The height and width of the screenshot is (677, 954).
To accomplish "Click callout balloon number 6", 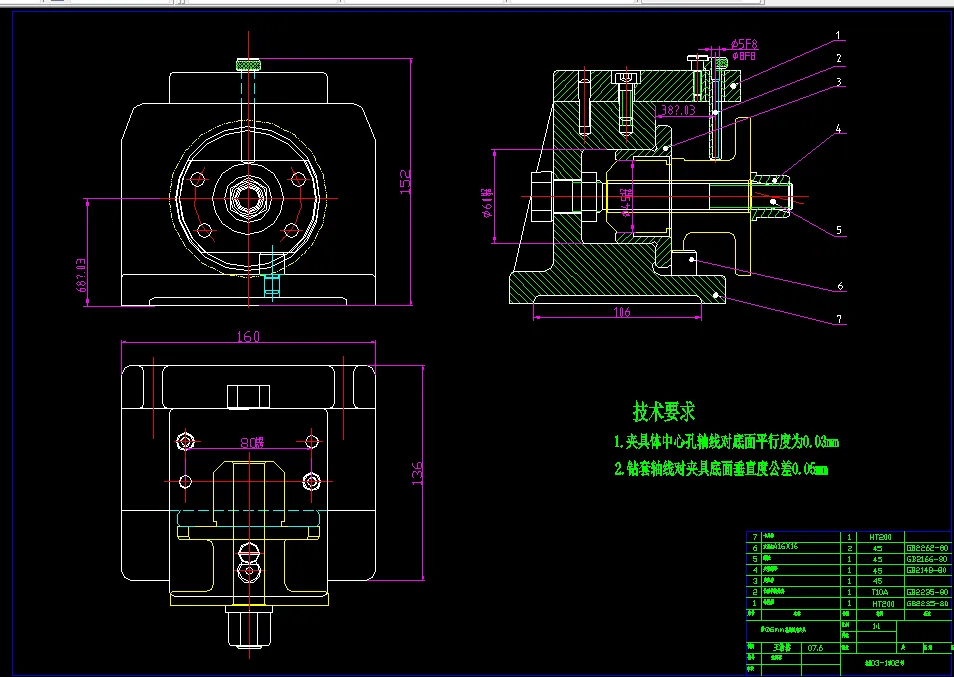I will [840, 286].
